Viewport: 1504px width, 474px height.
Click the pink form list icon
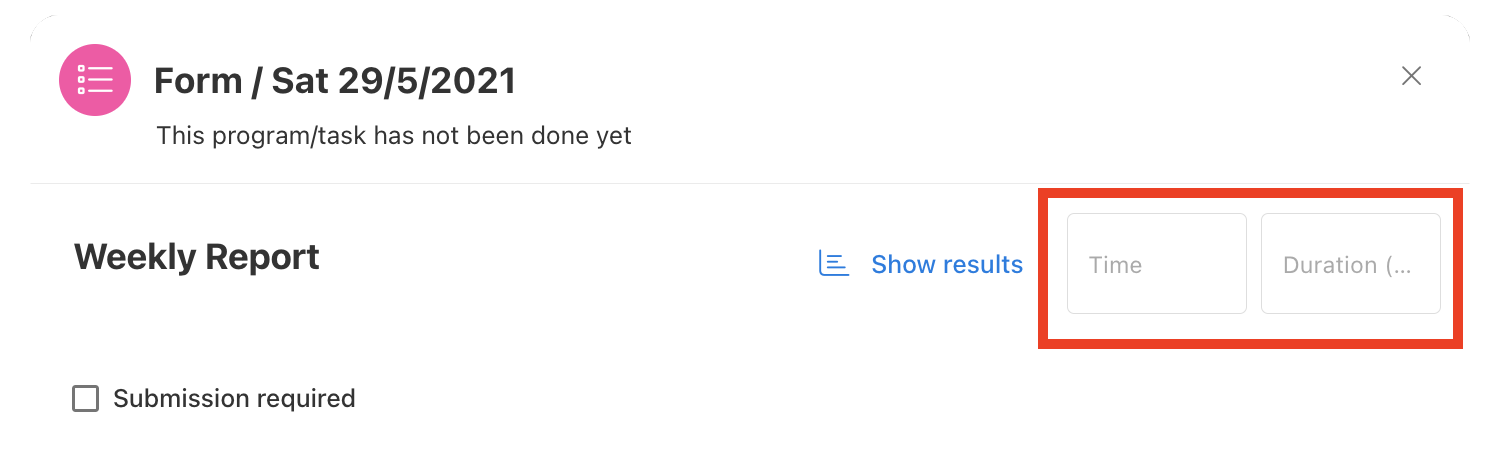point(95,80)
